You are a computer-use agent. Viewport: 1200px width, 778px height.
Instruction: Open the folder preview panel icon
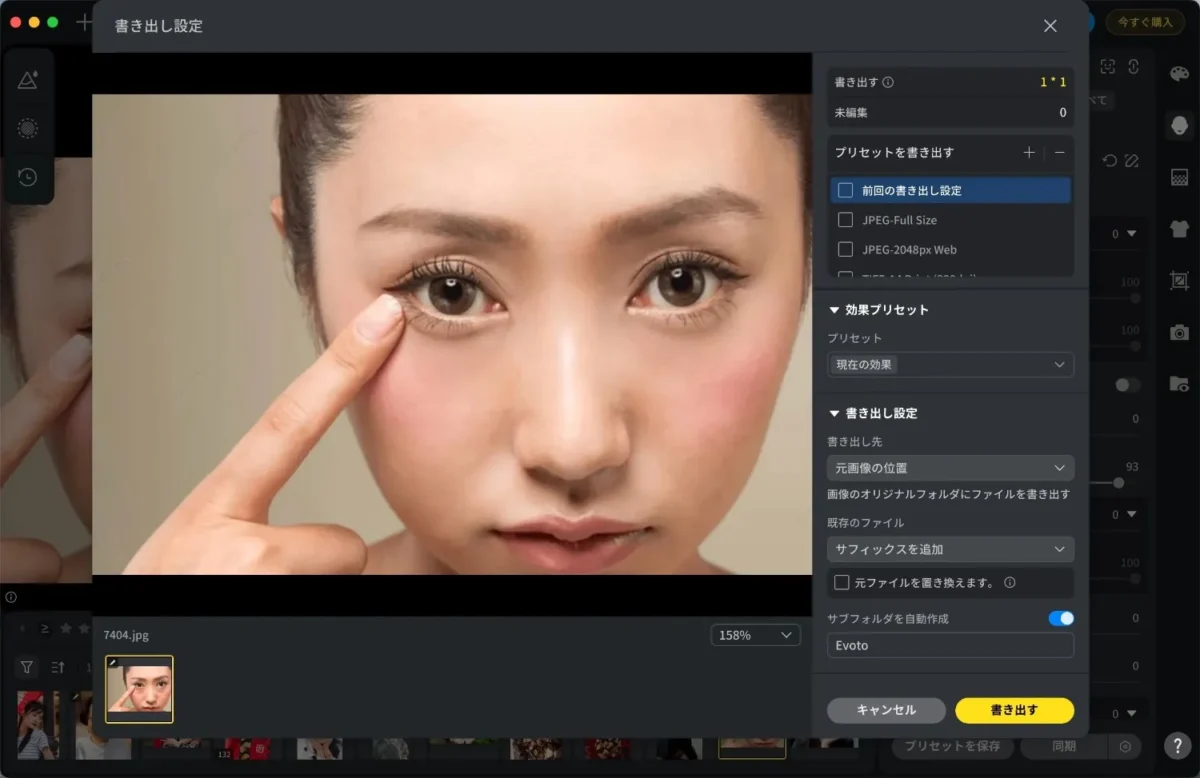point(1179,383)
